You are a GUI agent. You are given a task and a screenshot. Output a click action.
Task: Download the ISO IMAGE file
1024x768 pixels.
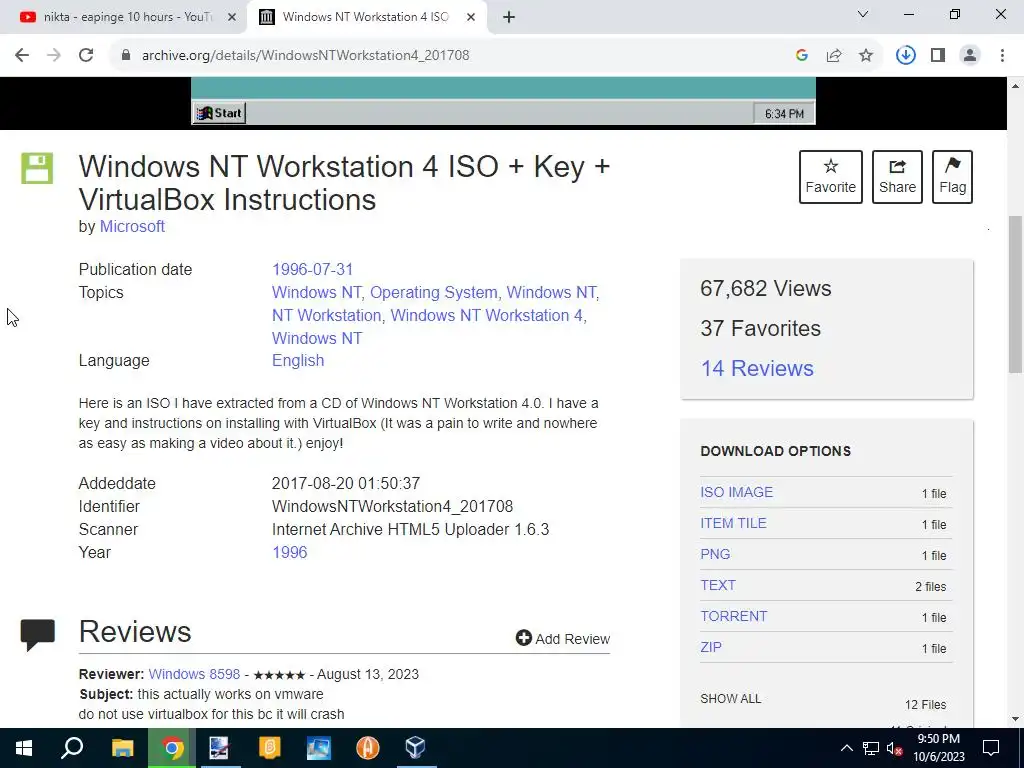[737, 492]
